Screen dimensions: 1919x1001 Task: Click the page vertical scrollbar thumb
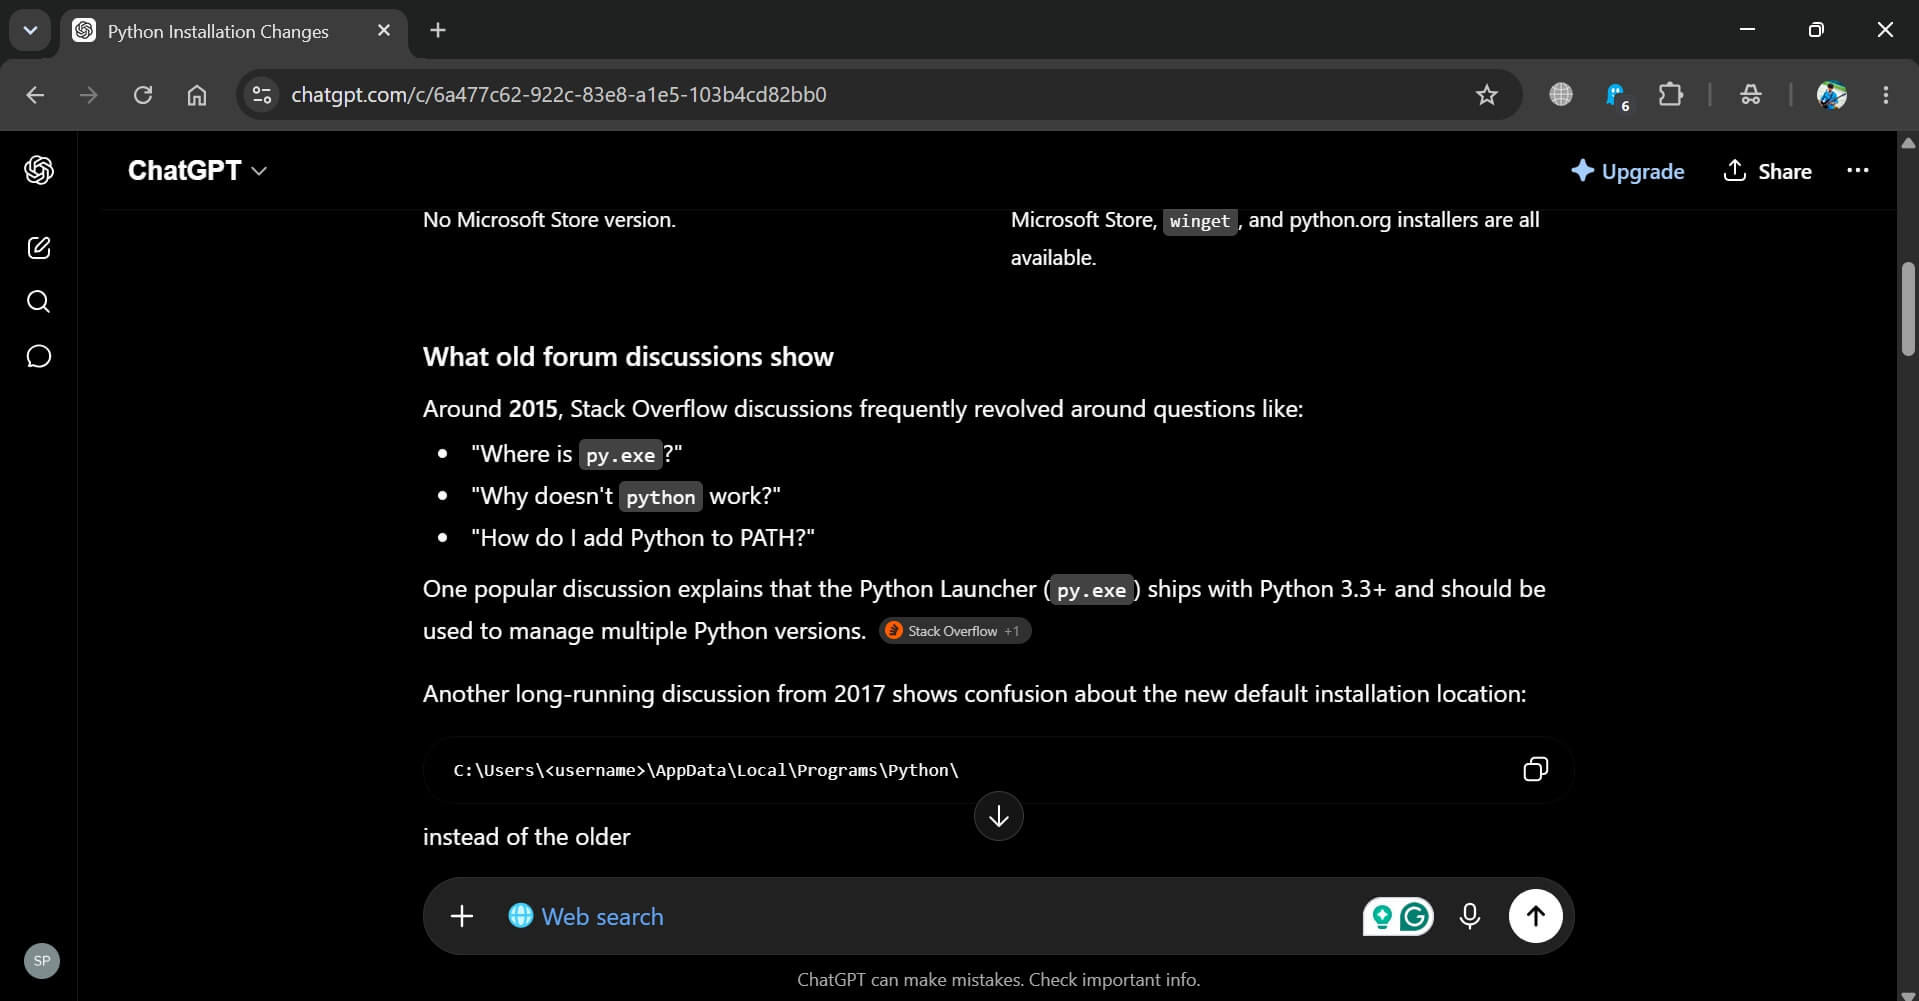(1908, 308)
